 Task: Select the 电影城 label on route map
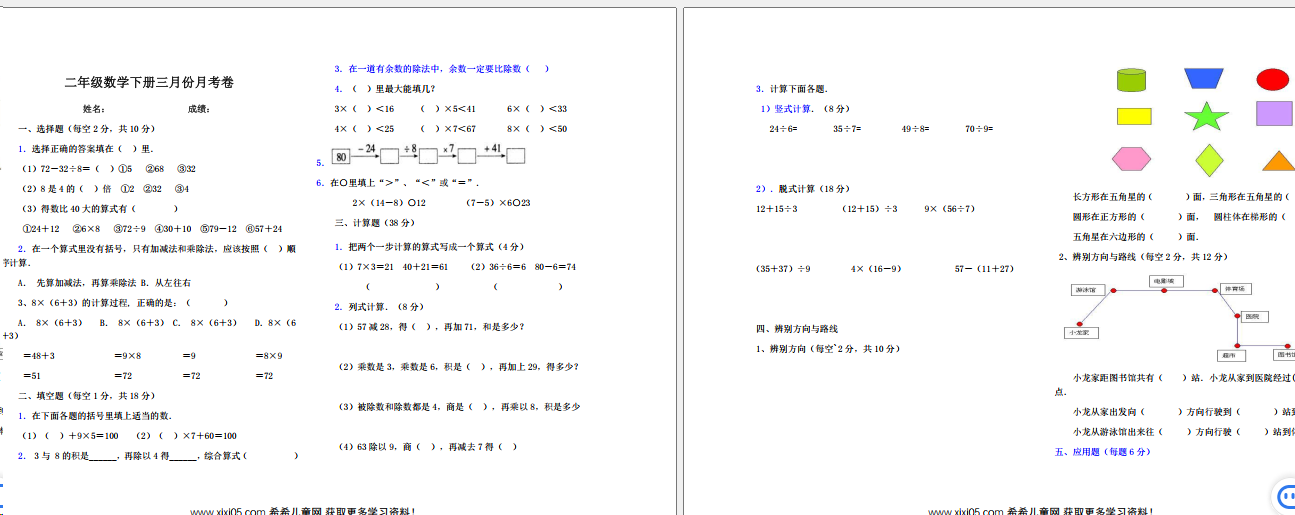1166,281
